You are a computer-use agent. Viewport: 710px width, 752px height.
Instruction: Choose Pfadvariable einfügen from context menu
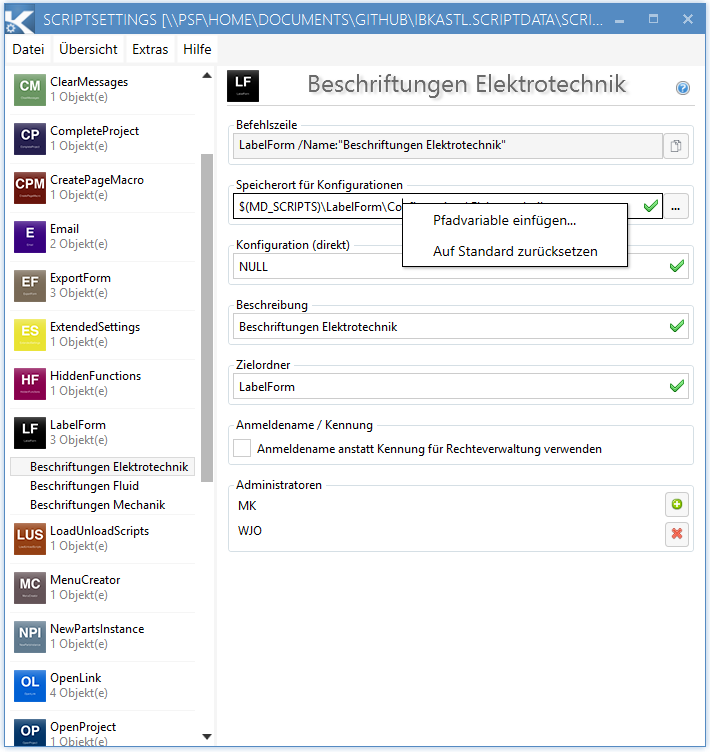point(504,221)
